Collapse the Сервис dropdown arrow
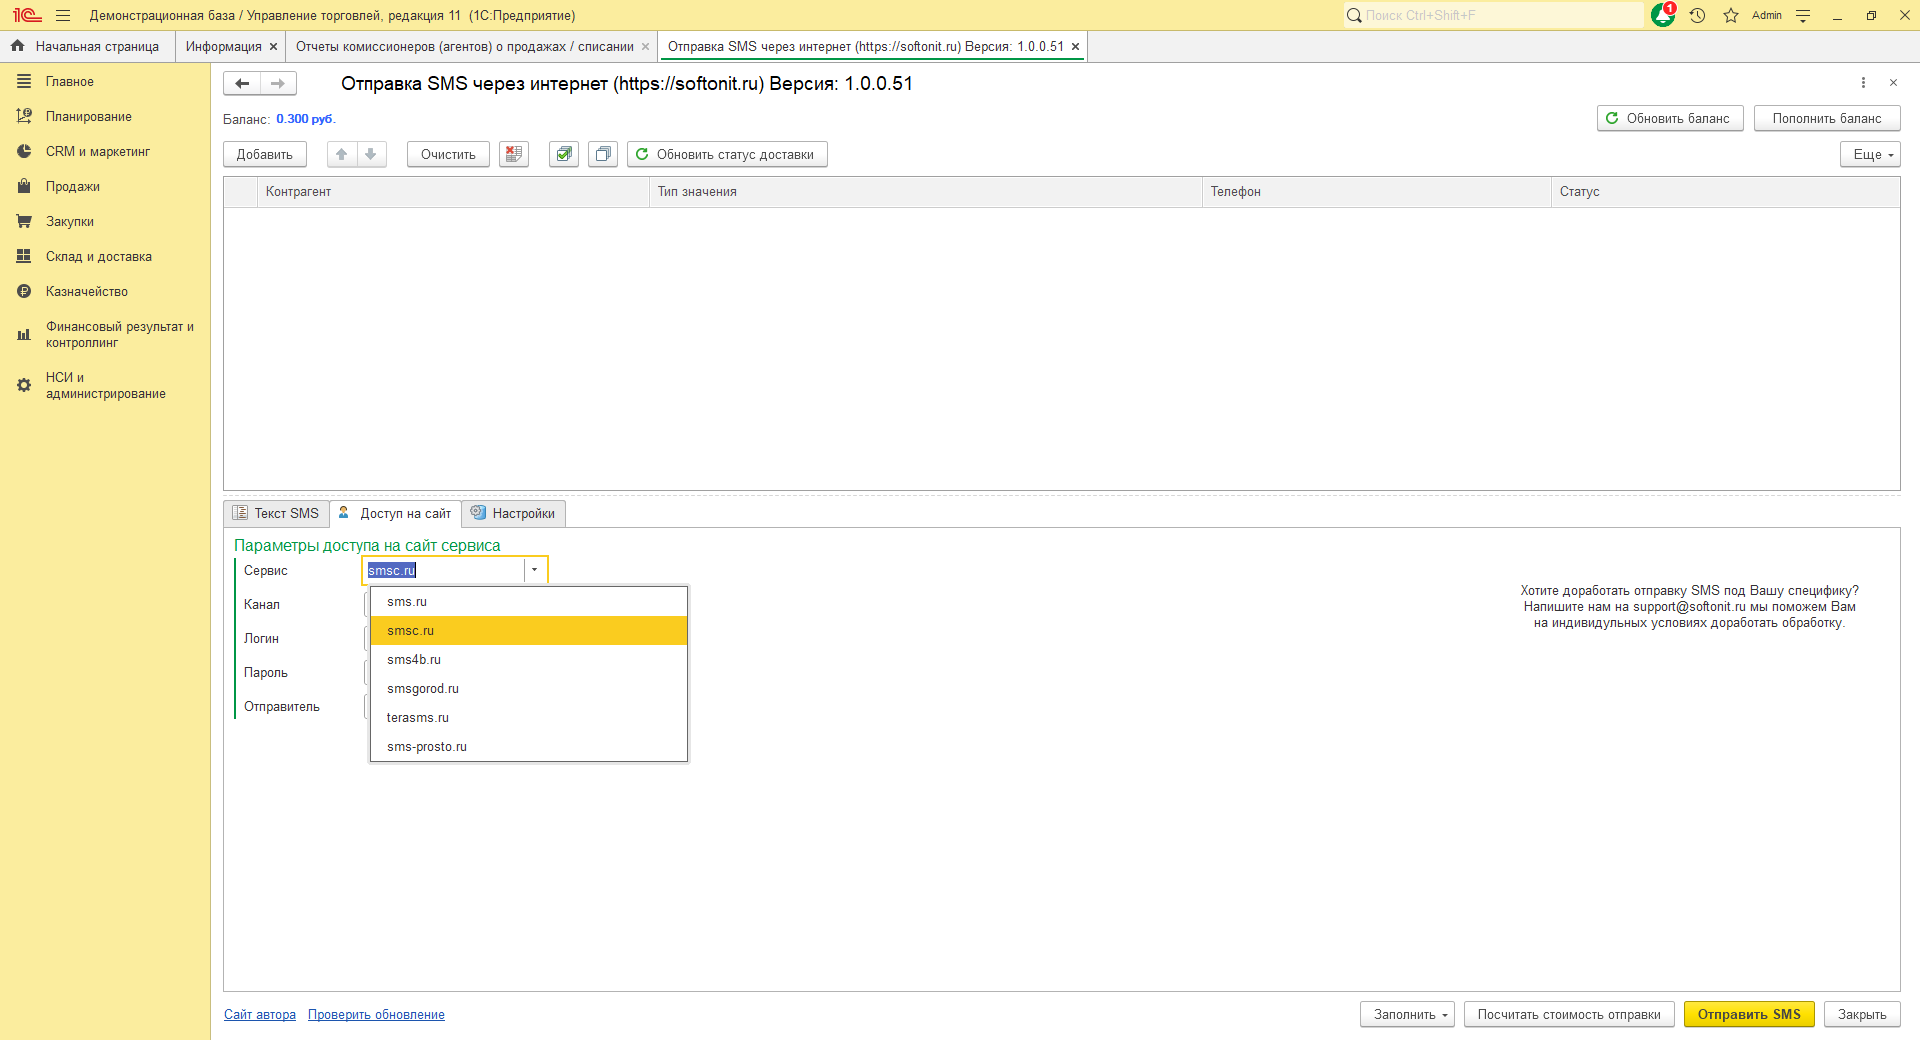 535,570
